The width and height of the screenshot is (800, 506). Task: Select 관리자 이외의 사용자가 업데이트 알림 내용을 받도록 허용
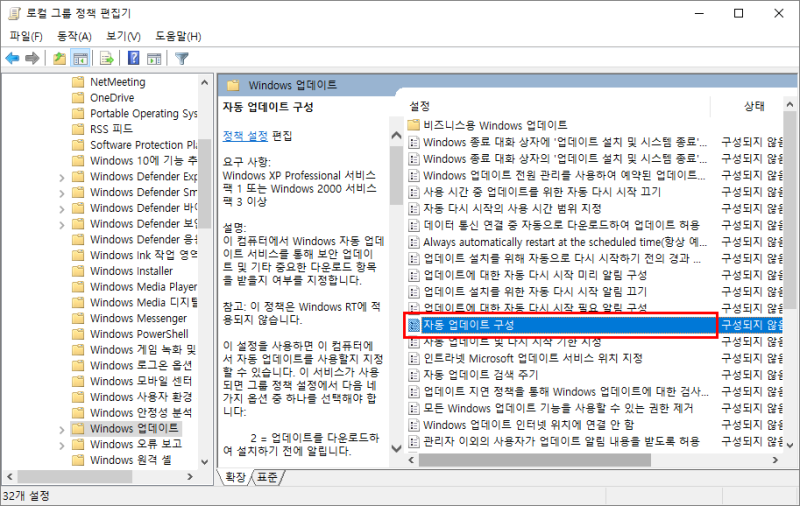pos(561,442)
